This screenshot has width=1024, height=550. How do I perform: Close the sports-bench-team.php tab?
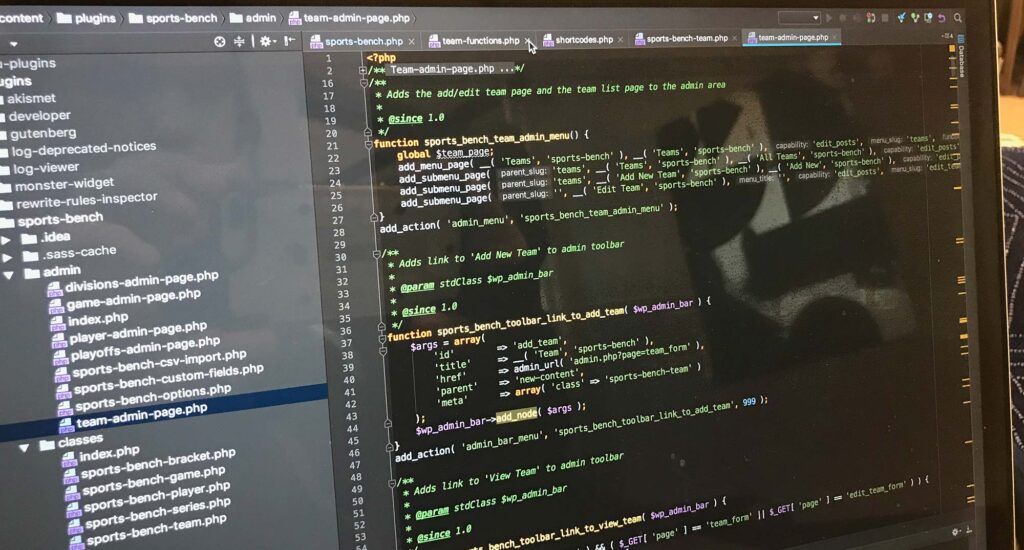[735, 39]
